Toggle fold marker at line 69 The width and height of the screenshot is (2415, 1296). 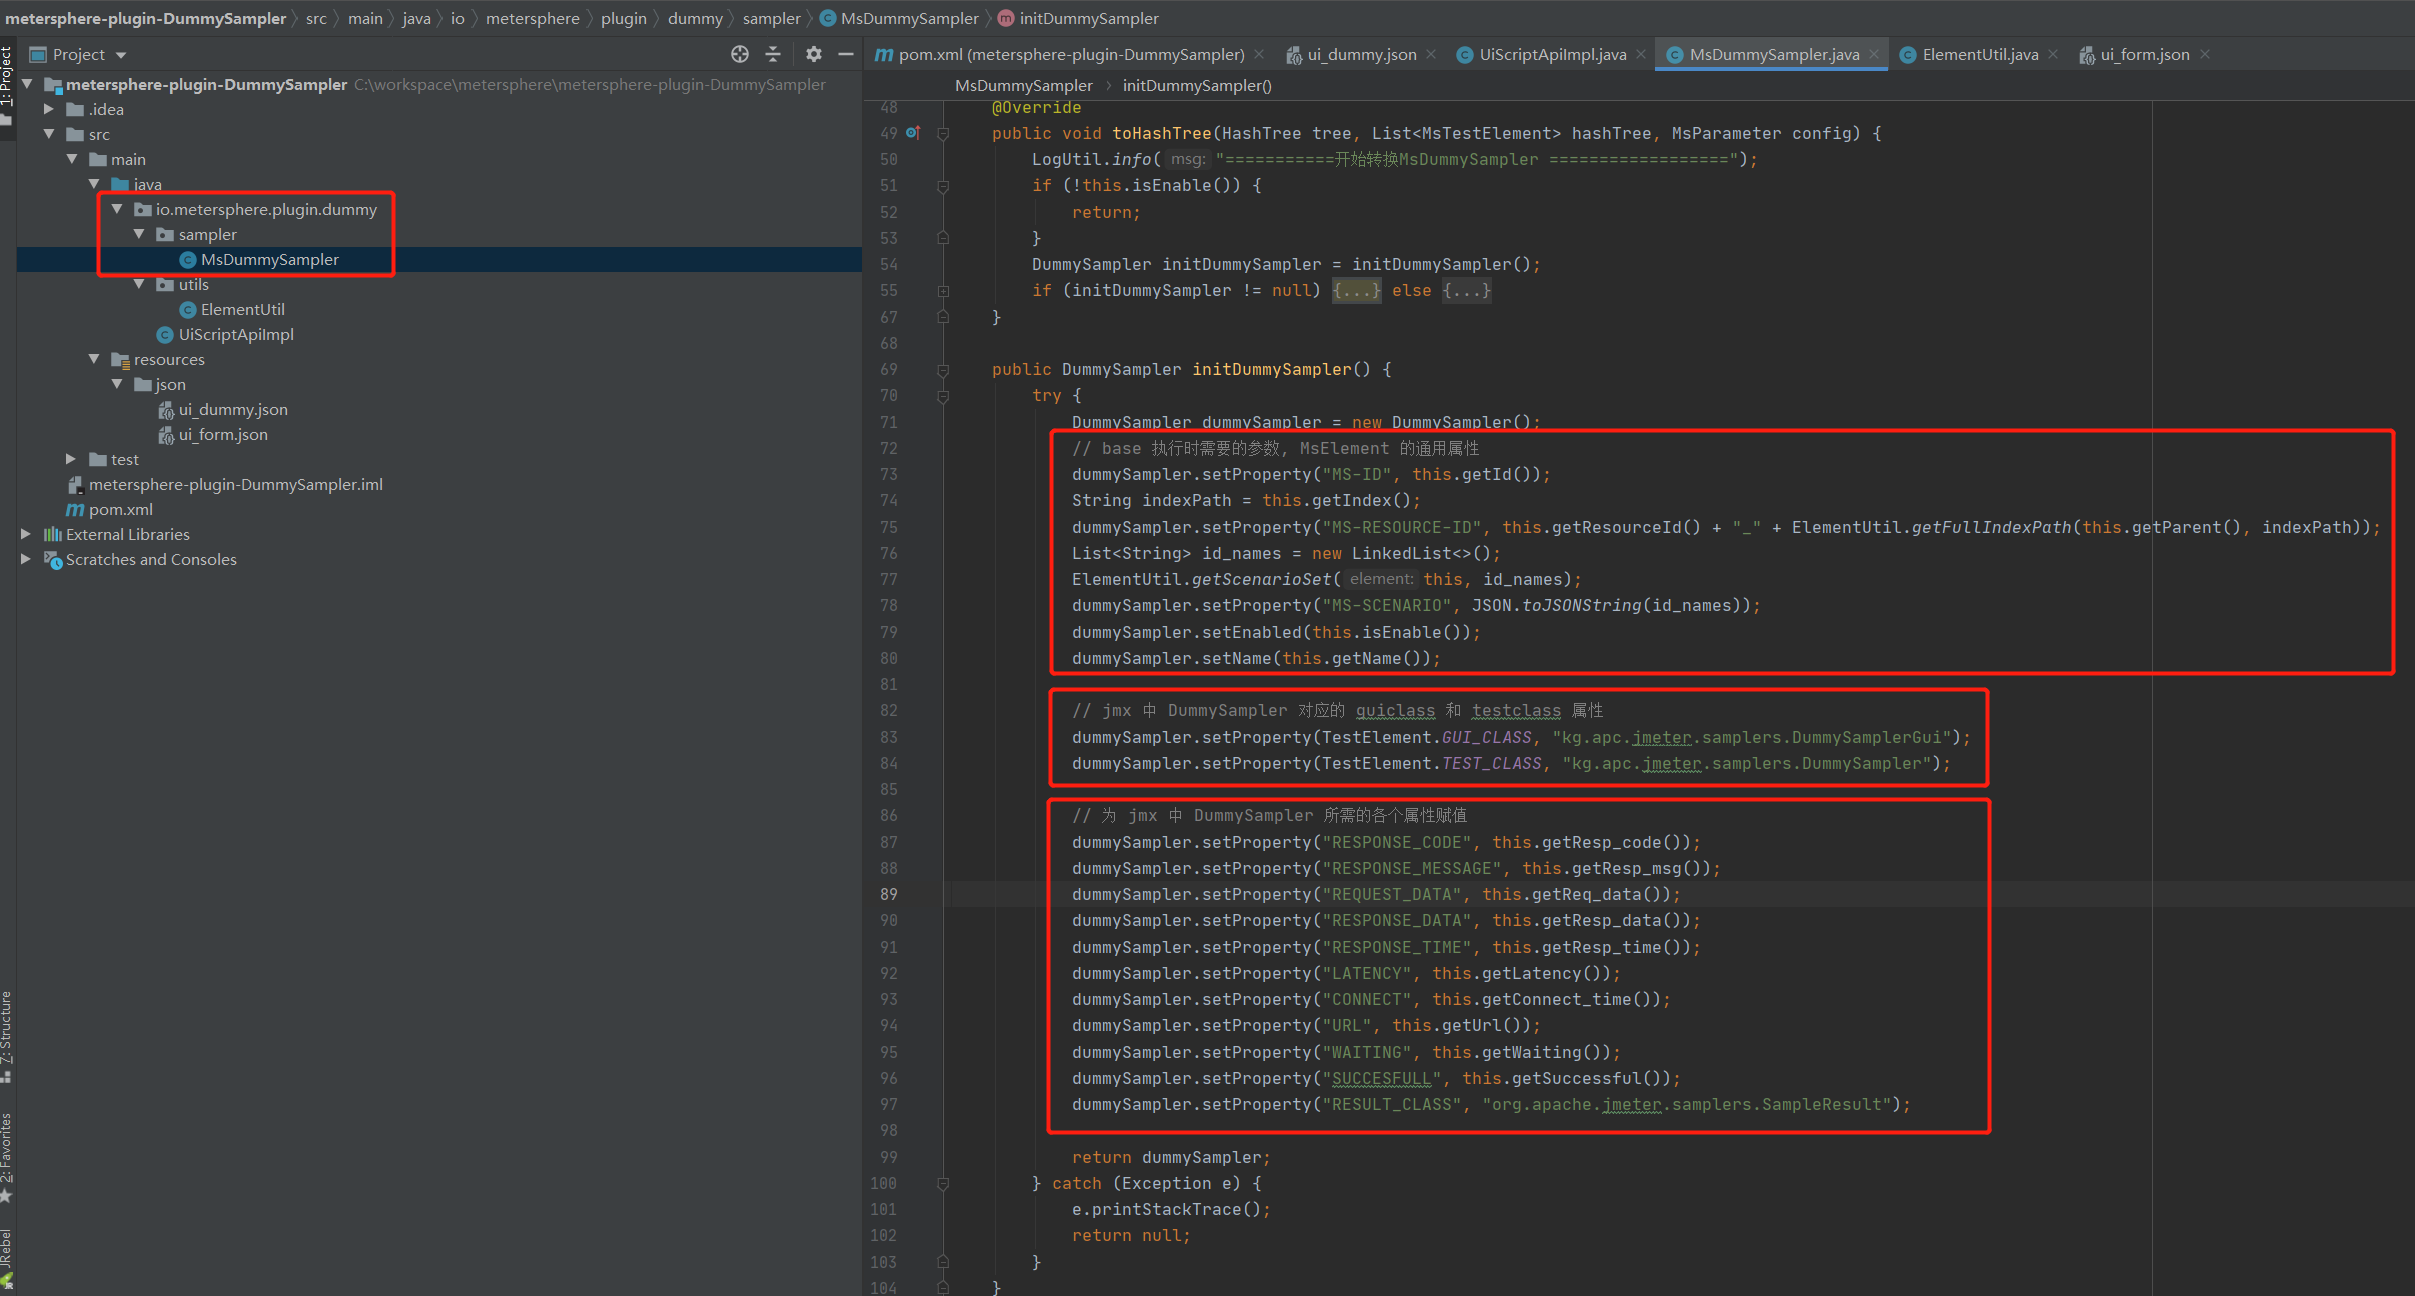click(x=943, y=370)
